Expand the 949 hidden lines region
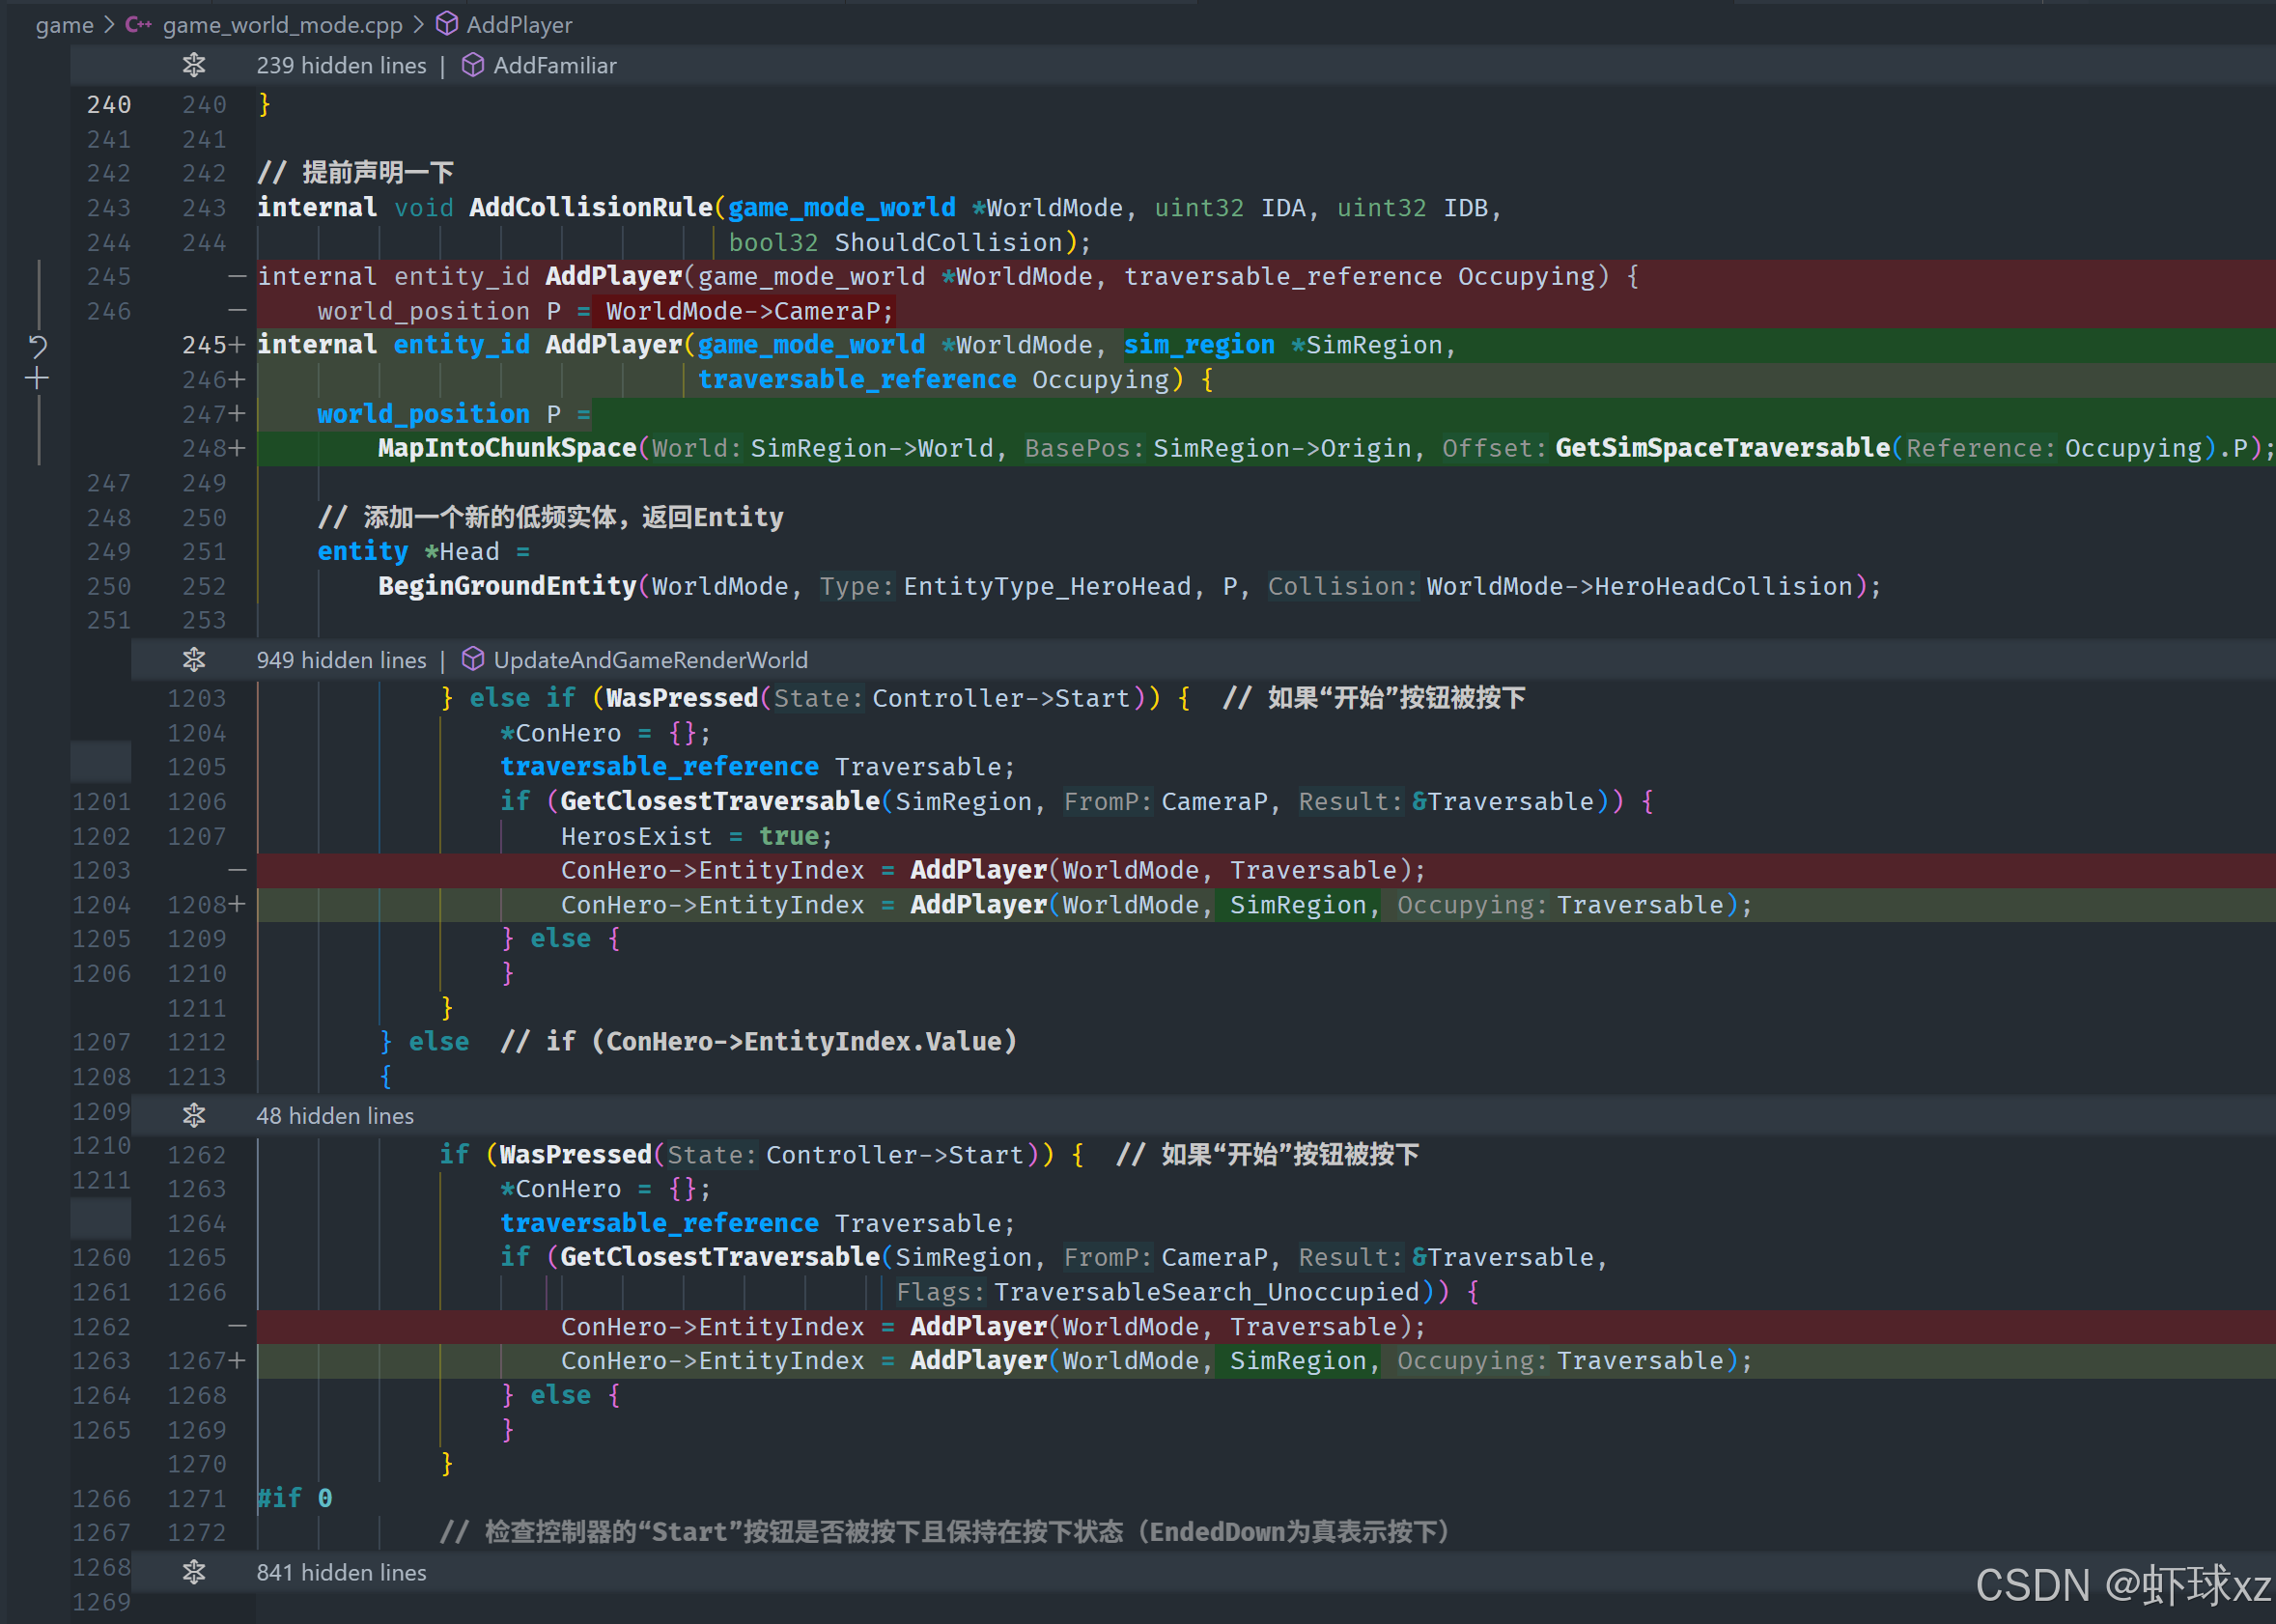2276x1624 pixels. click(194, 660)
